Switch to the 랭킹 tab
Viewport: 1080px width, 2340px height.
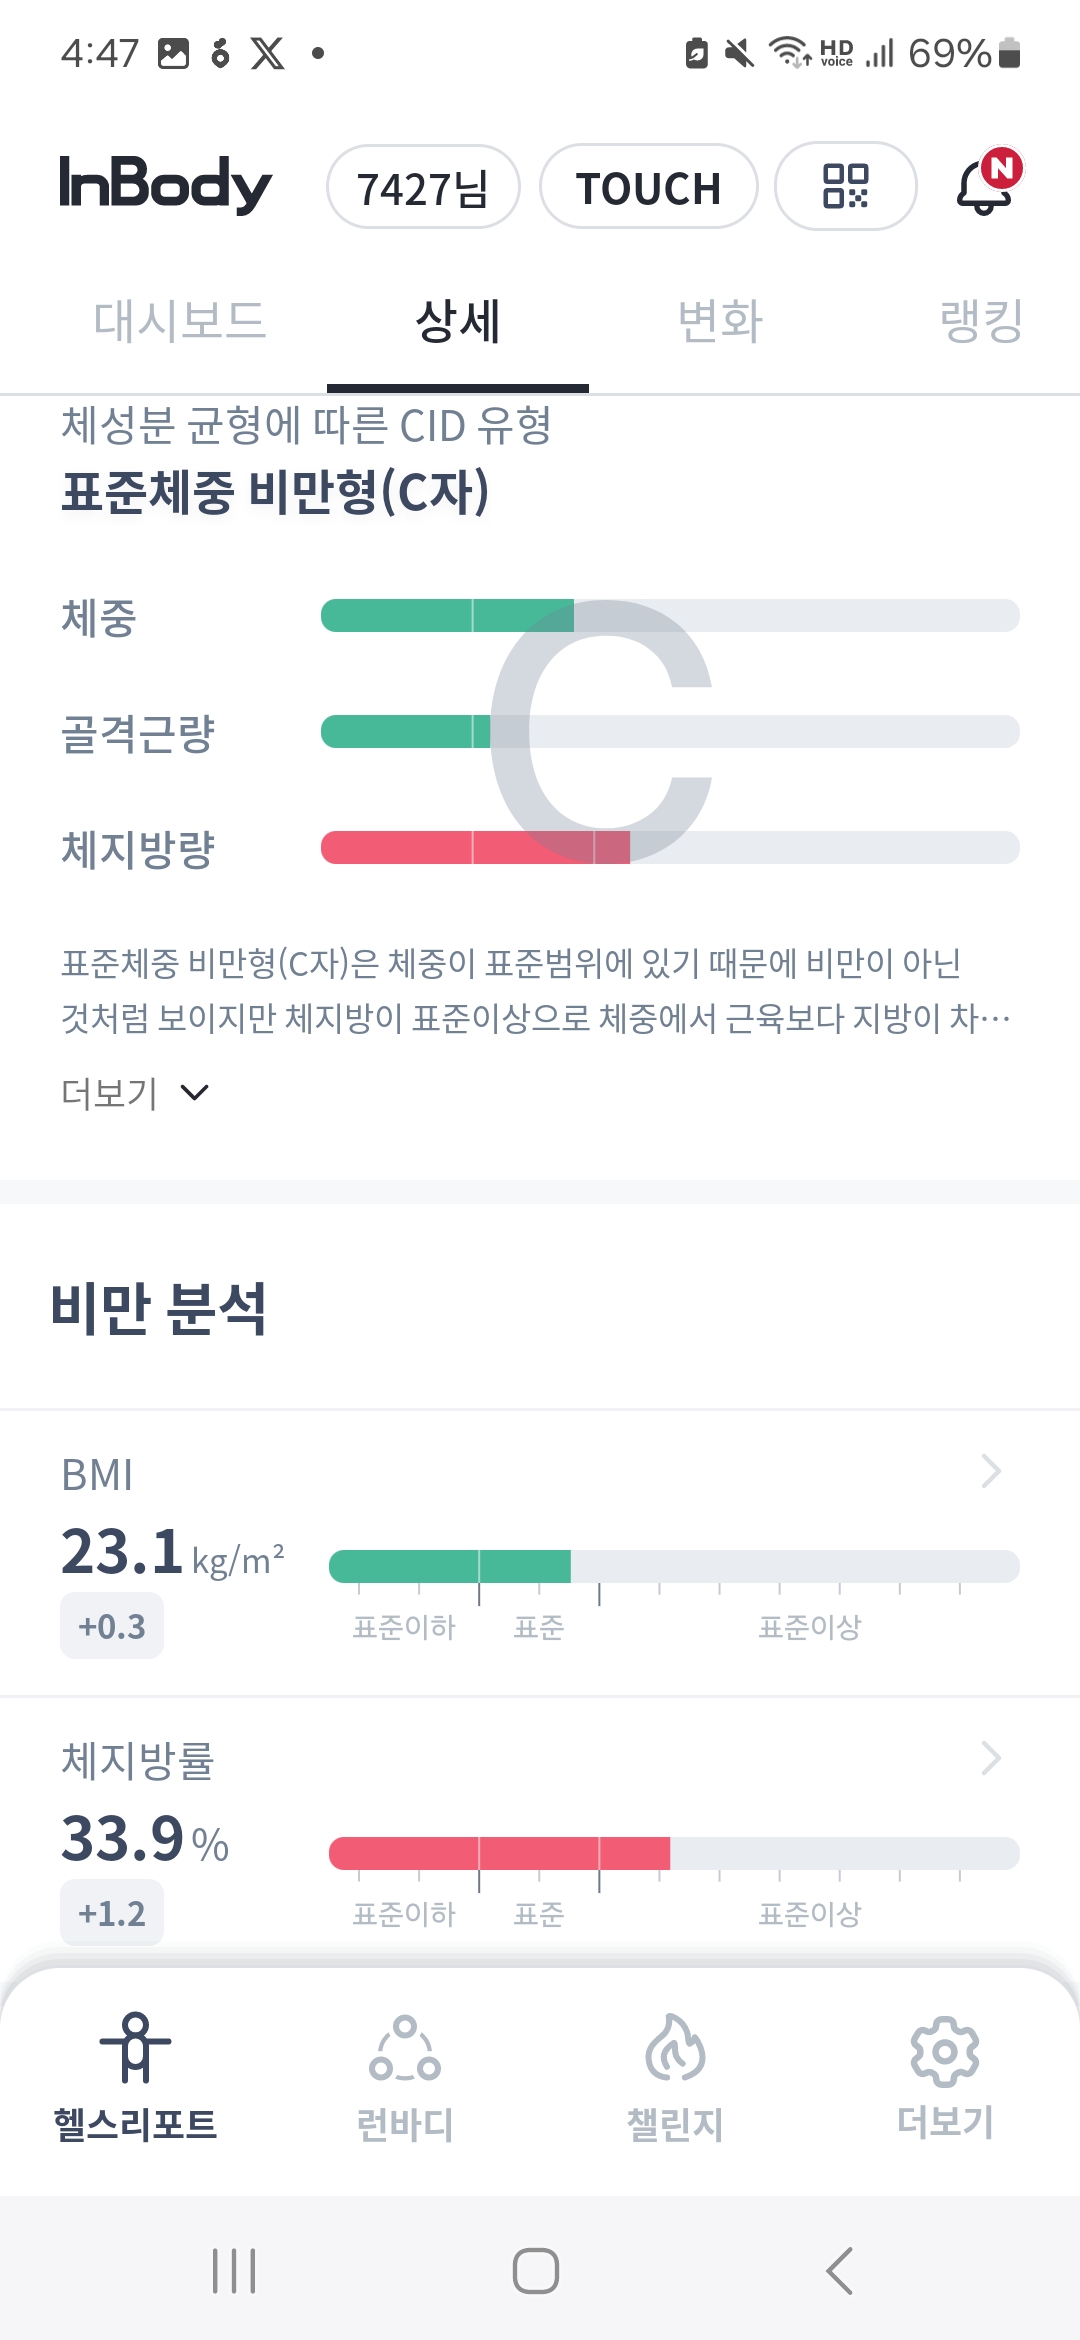(x=981, y=322)
